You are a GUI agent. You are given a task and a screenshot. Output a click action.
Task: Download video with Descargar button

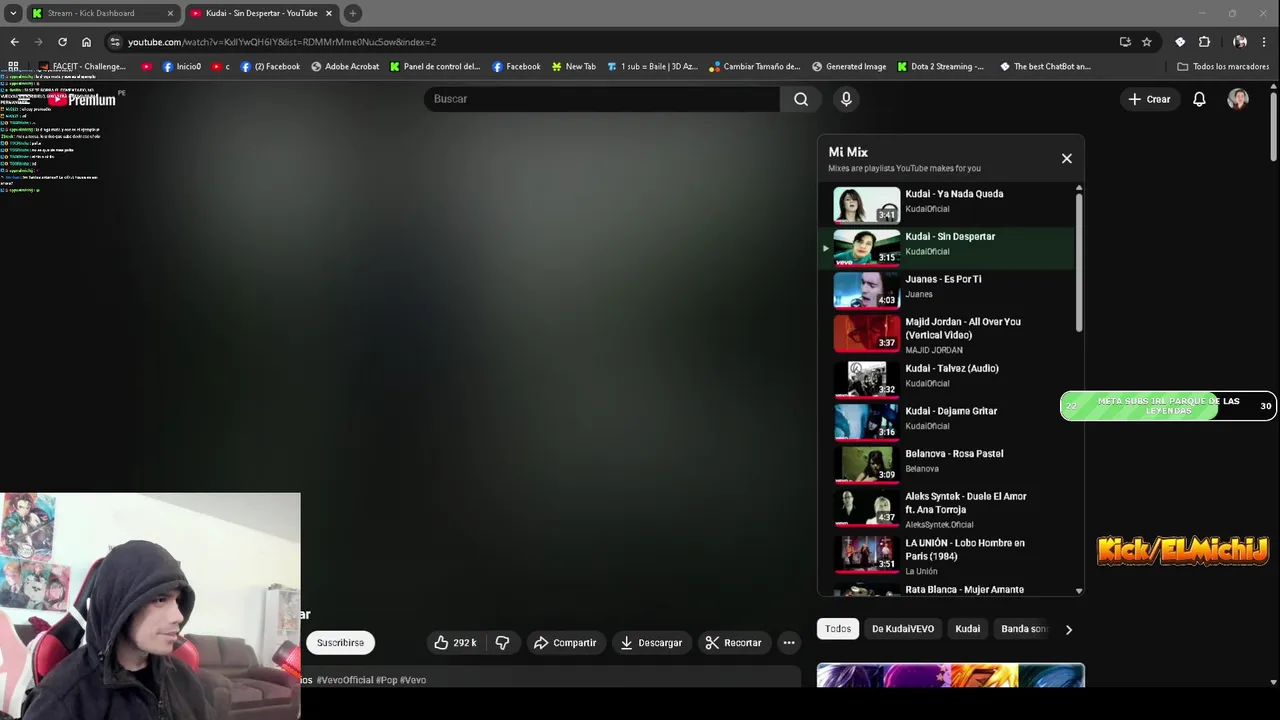(x=651, y=643)
